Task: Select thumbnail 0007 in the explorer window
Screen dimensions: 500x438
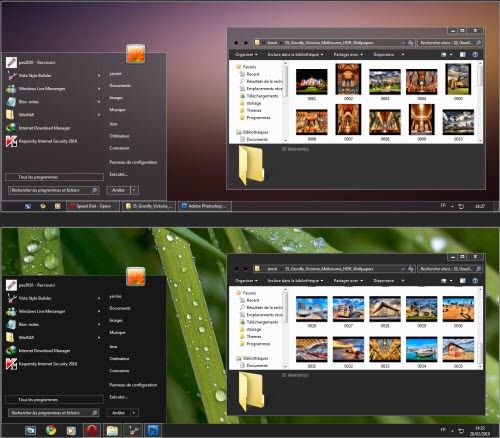Action: coord(348,119)
